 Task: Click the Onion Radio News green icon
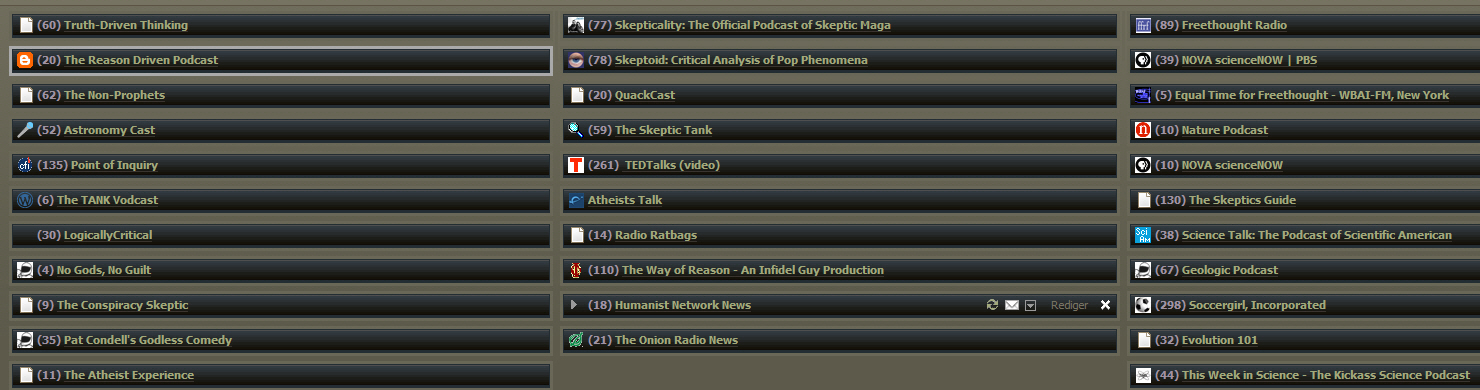pos(575,340)
